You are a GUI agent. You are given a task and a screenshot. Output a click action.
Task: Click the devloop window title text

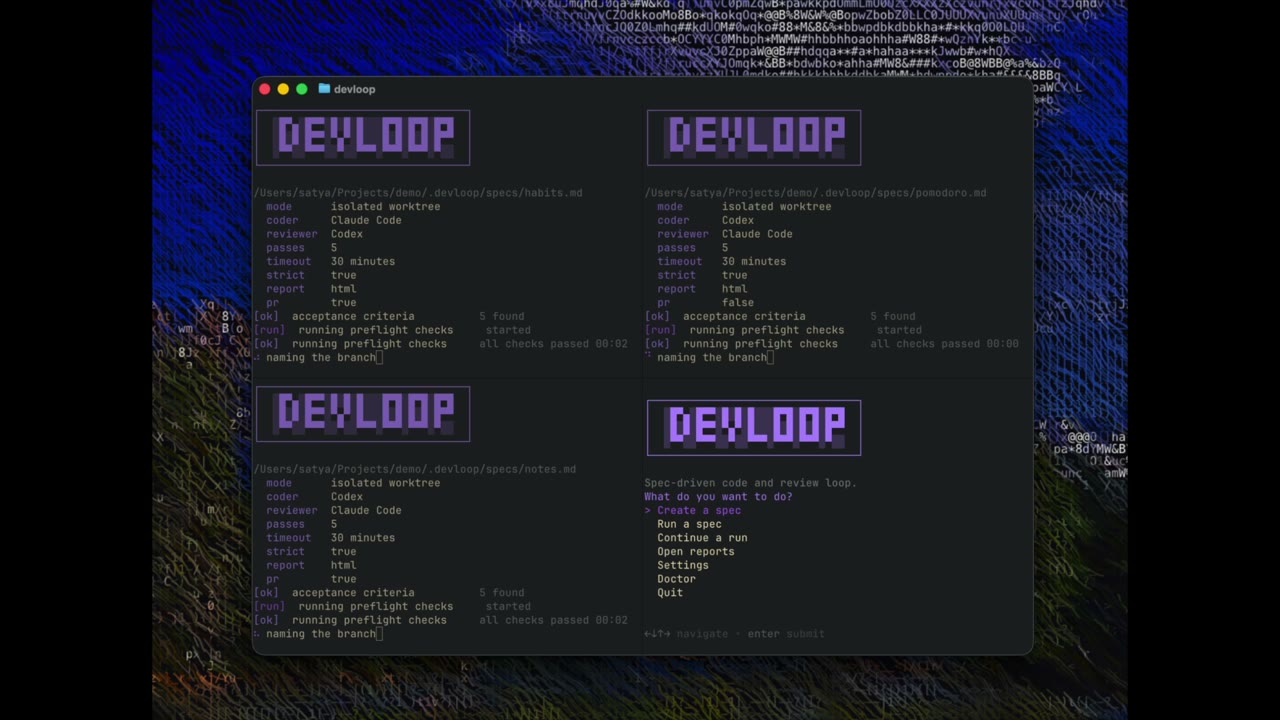(x=355, y=89)
